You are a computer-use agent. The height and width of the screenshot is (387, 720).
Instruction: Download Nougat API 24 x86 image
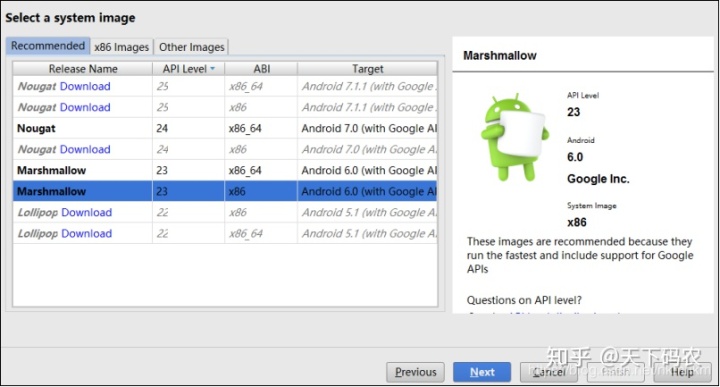(85, 150)
